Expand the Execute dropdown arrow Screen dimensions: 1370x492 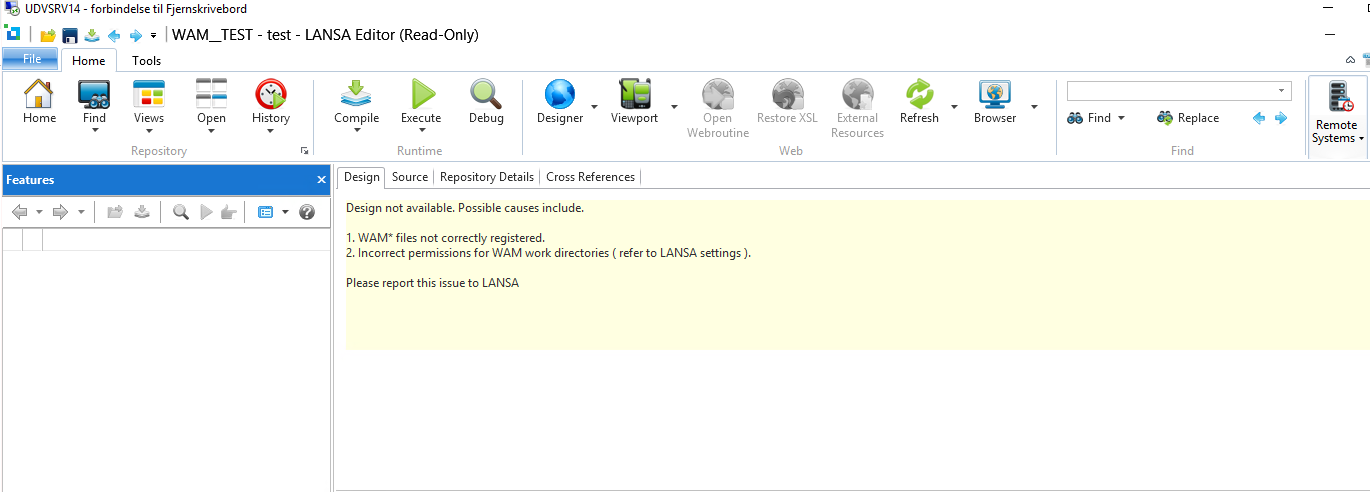click(x=421, y=131)
